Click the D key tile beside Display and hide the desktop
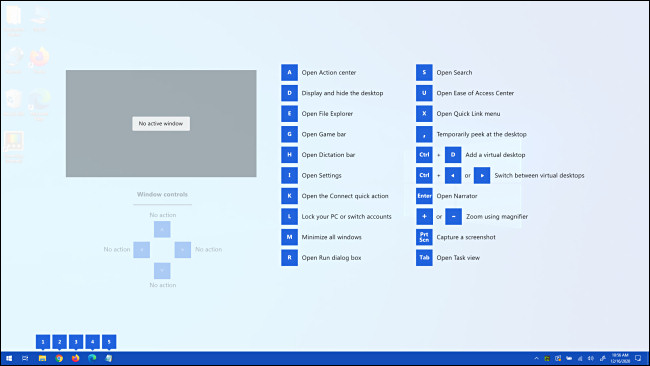Viewport: 650px width, 366px height. click(x=289, y=93)
